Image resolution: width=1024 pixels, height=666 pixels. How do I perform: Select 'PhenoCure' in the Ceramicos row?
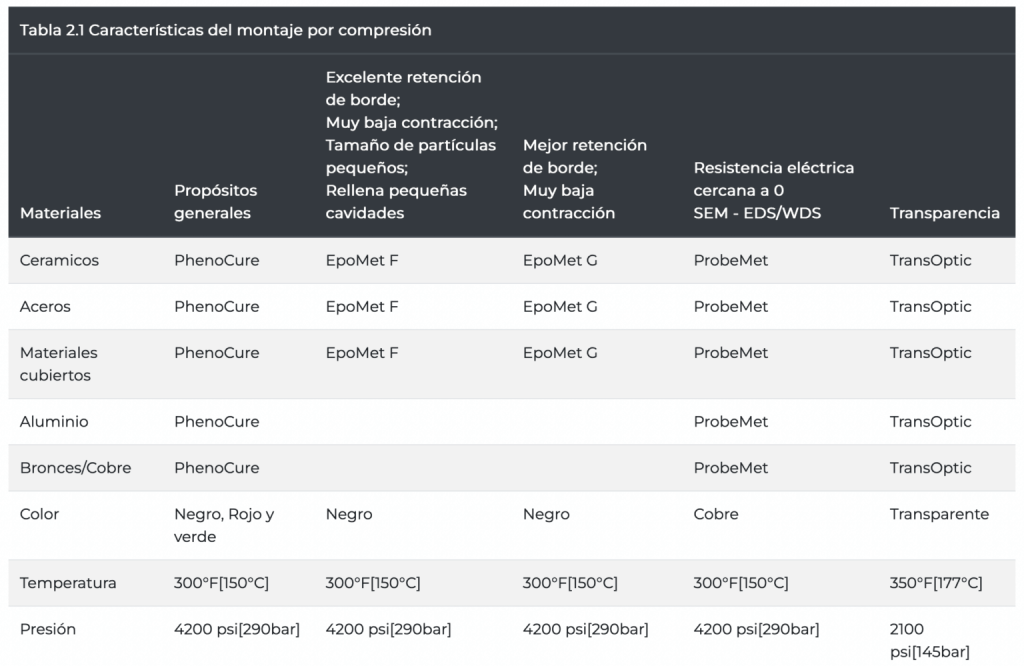[216, 260]
